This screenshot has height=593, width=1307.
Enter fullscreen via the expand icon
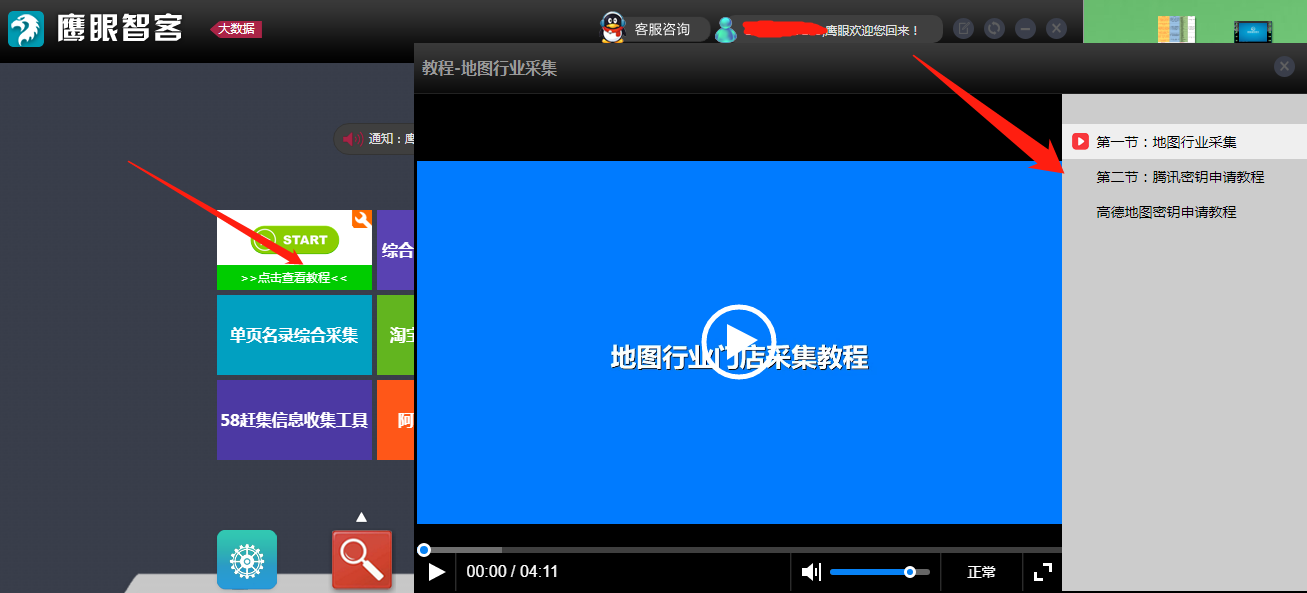point(1042,572)
